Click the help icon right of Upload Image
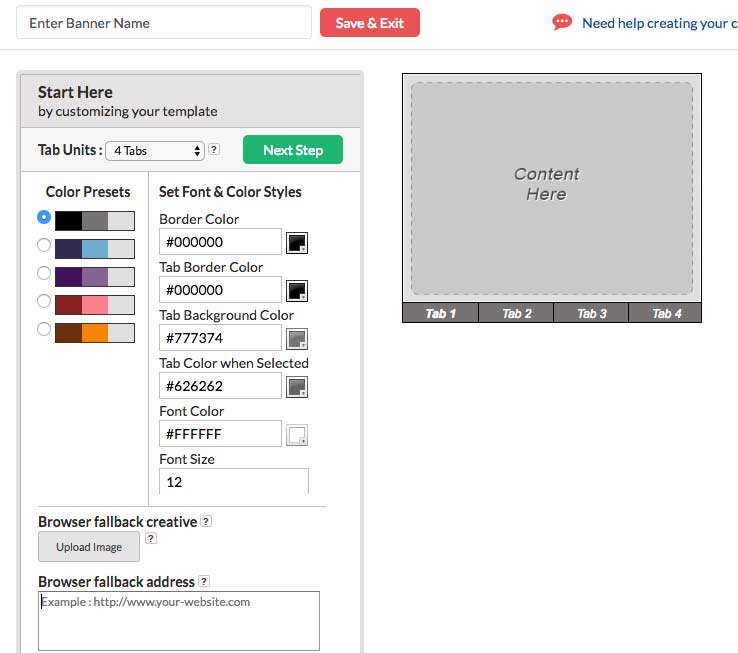 pyautogui.click(x=151, y=538)
